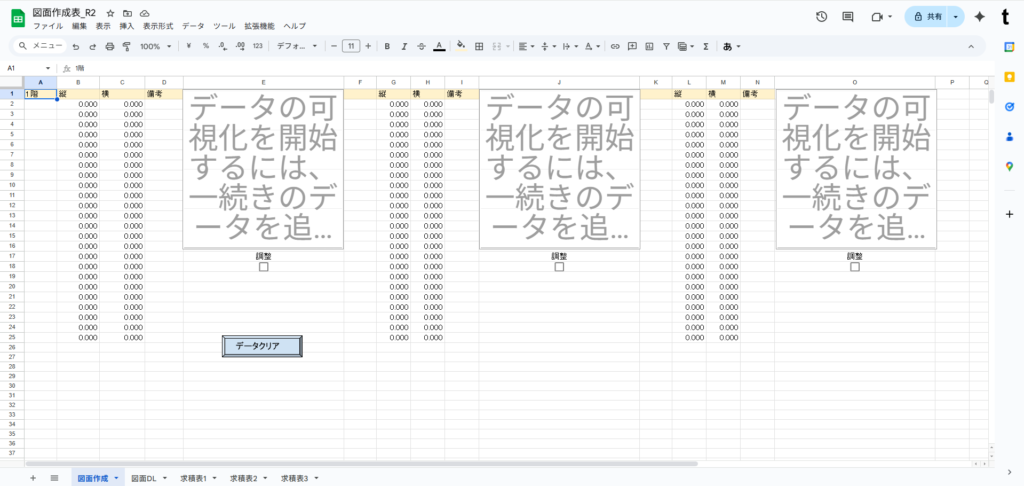
Task: Print the spreadsheet
Action: (x=110, y=46)
